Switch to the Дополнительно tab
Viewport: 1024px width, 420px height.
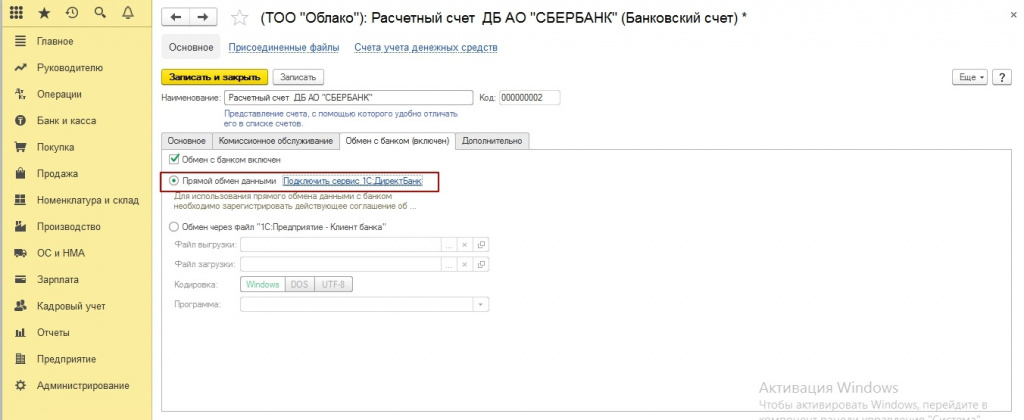tap(492, 141)
